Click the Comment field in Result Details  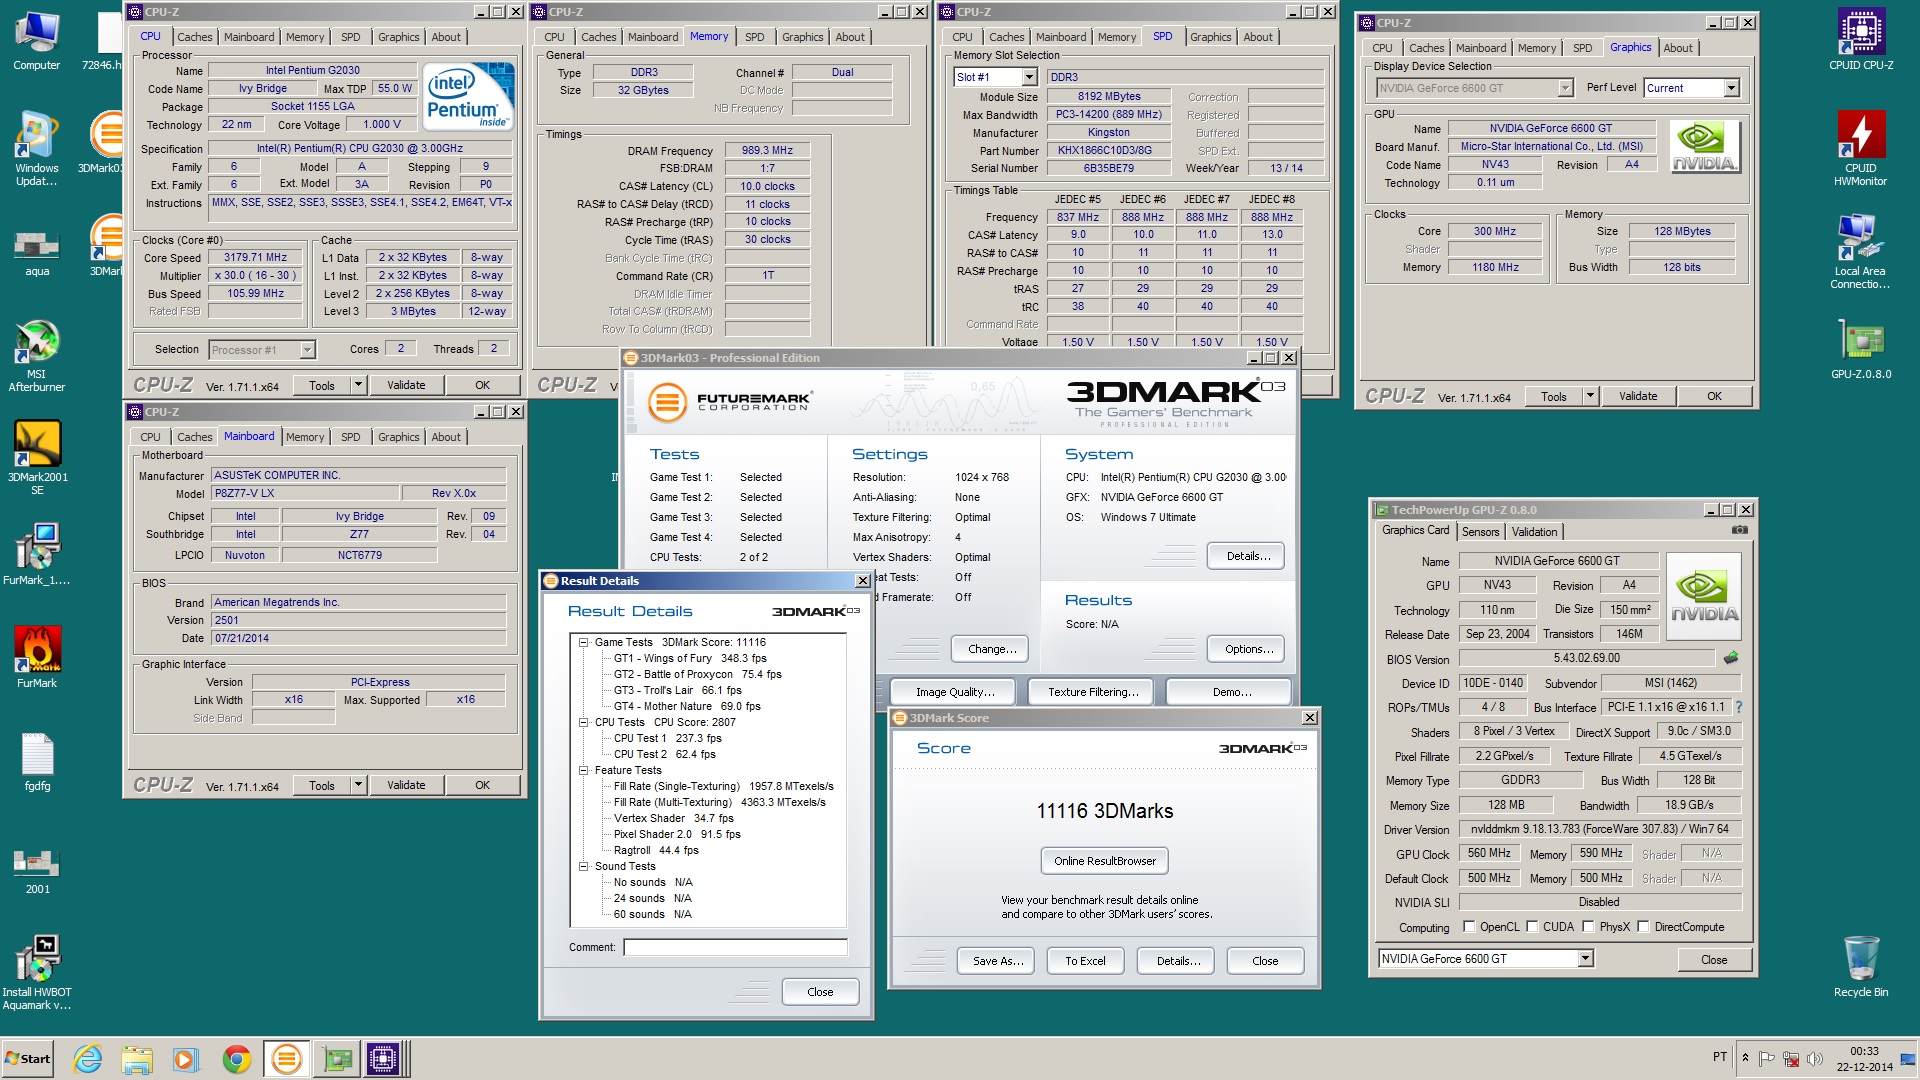735,947
